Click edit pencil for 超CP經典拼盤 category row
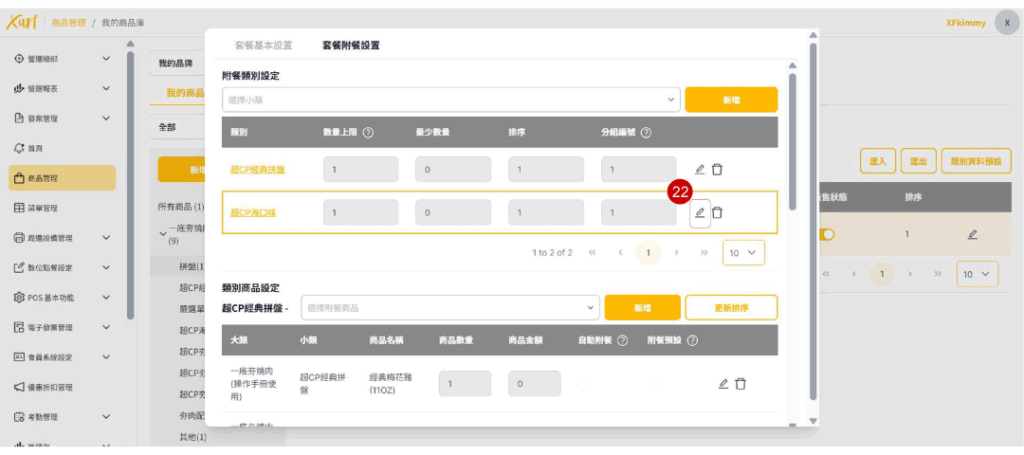1024x455 pixels. click(700, 169)
